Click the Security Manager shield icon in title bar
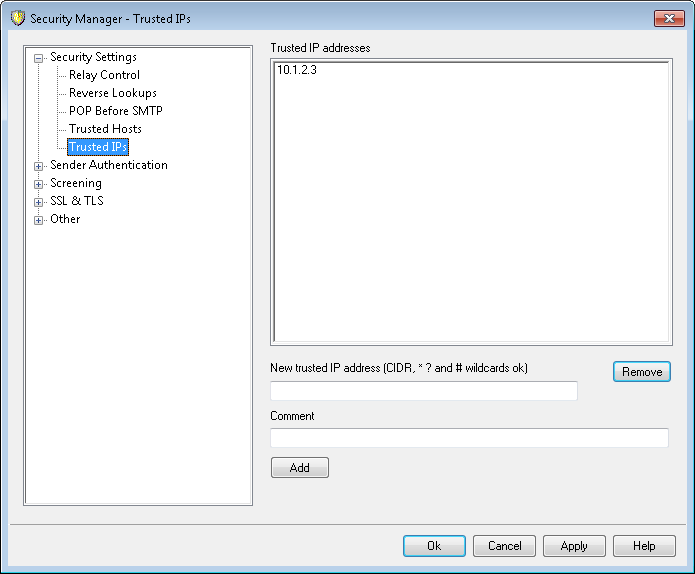695x574 pixels. 17,18
